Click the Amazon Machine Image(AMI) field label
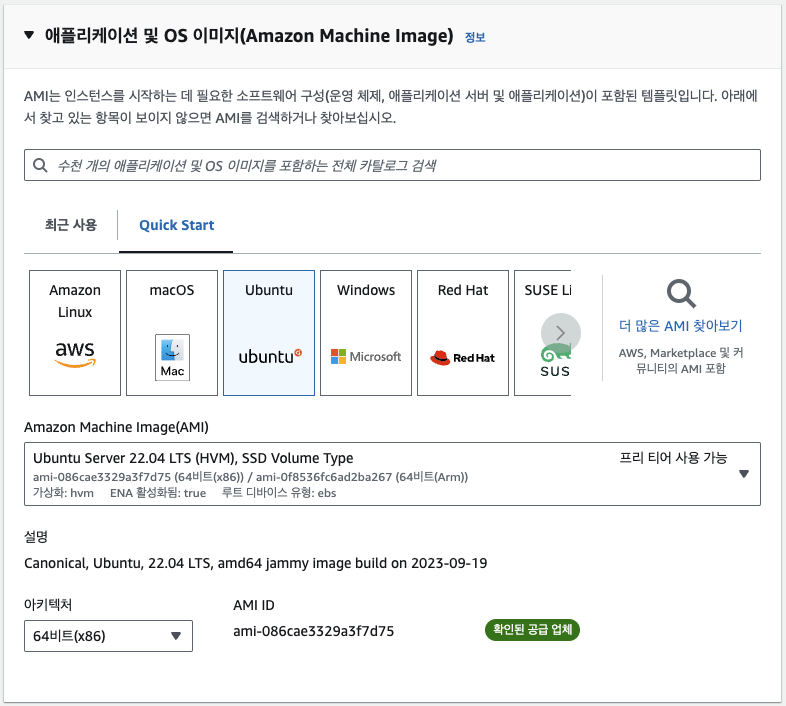This screenshot has width=786, height=706. 116,427
